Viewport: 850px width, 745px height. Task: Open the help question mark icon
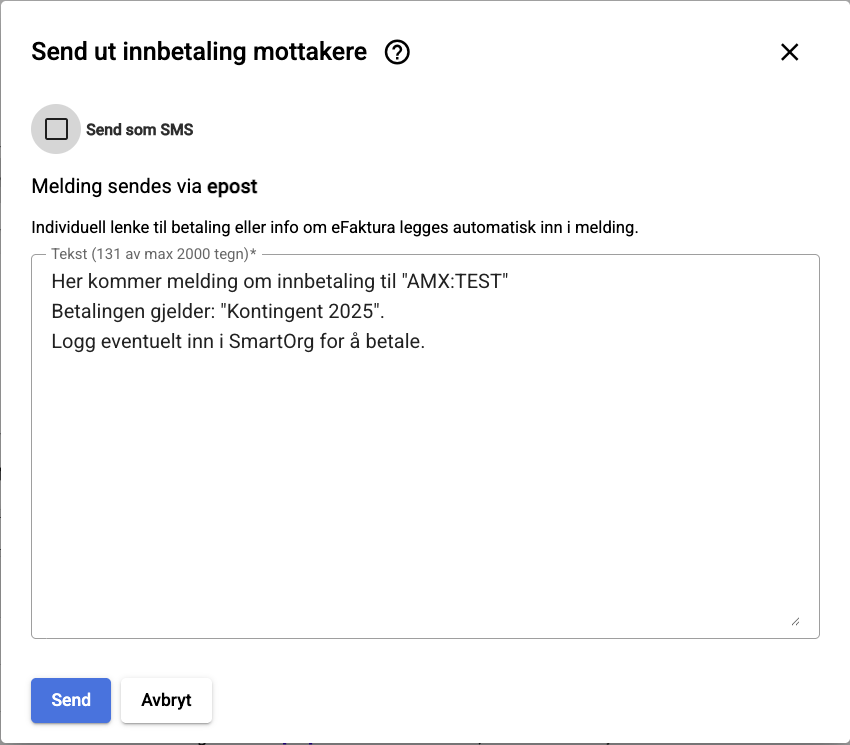(397, 53)
